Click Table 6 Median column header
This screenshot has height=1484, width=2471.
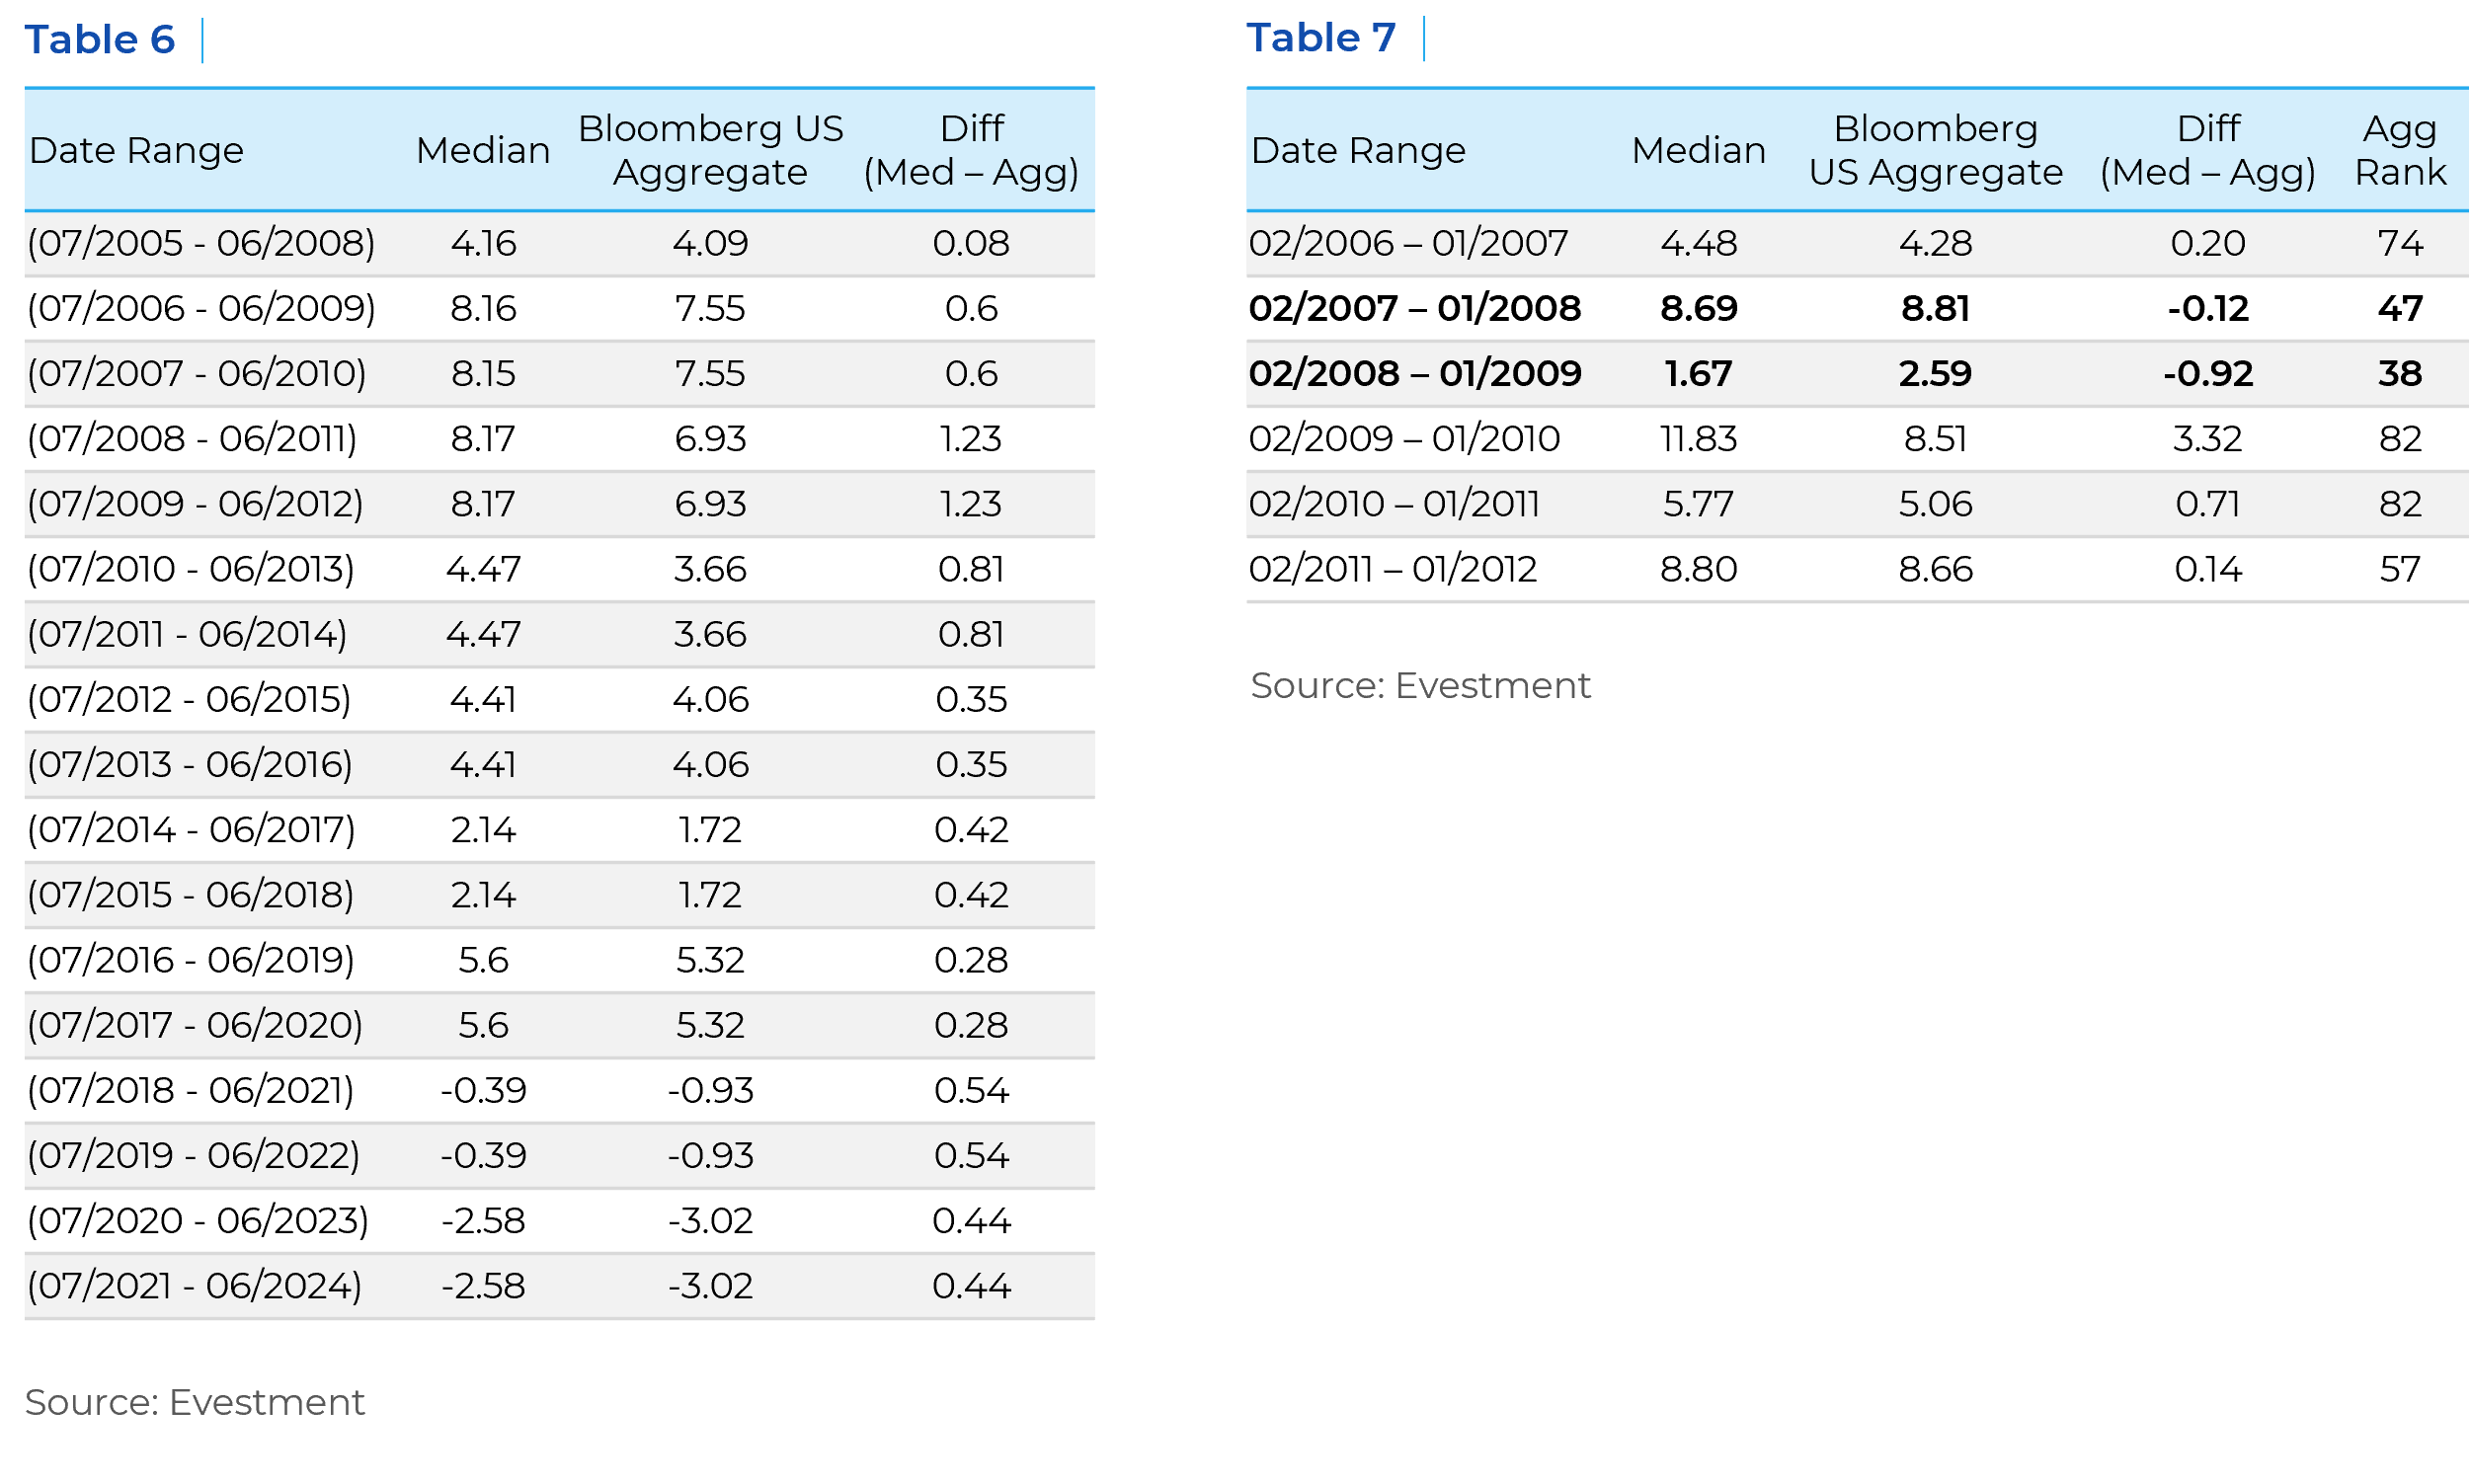[483, 150]
